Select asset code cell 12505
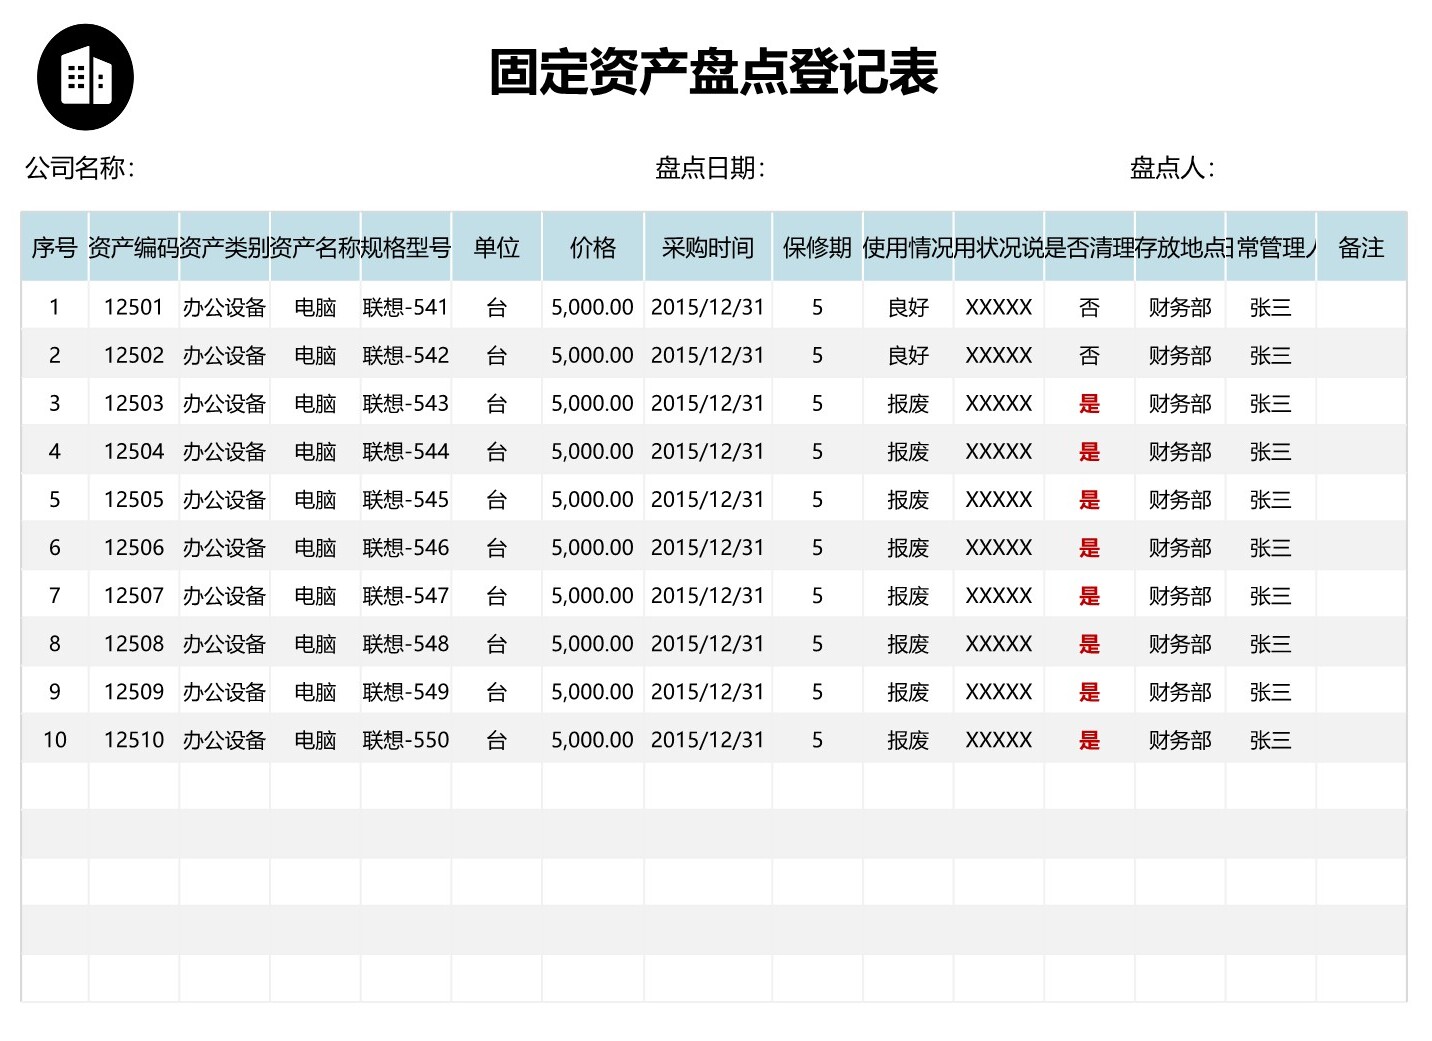The height and width of the screenshot is (1041, 1432). 134,500
